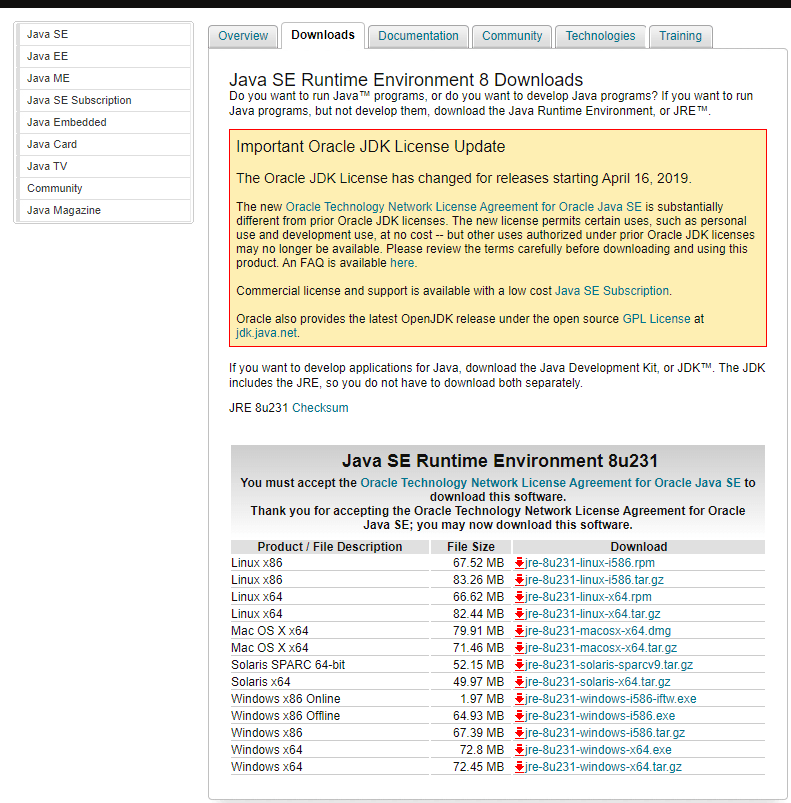Open Java TV sidebar item
The width and height of the screenshot is (791, 803).
tap(104, 166)
